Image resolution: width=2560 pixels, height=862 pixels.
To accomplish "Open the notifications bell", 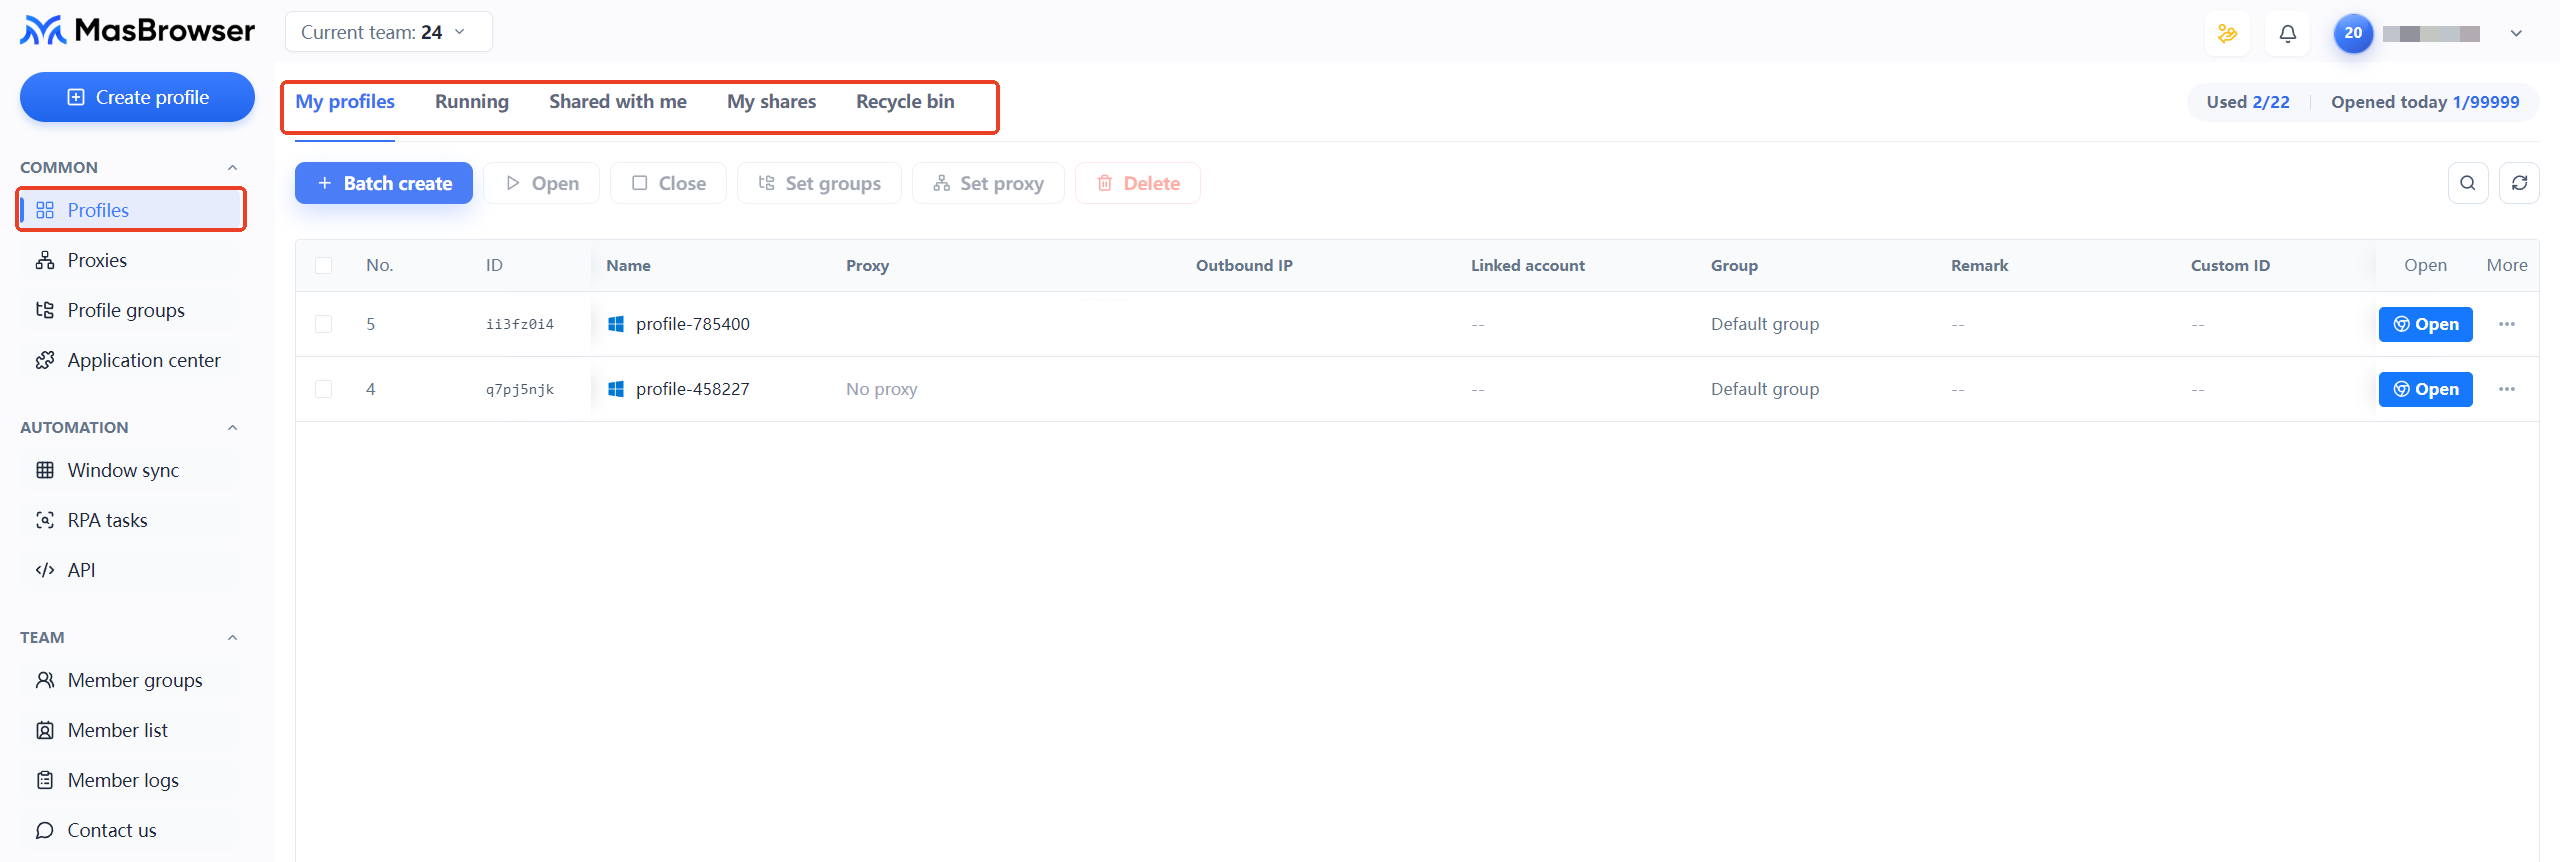I will pyautogui.click(x=2287, y=33).
